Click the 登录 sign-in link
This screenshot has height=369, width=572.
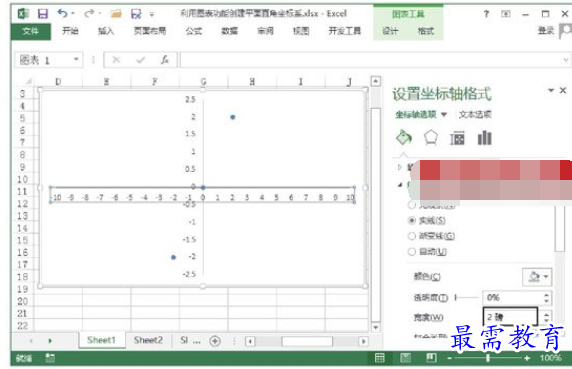(x=546, y=31)
